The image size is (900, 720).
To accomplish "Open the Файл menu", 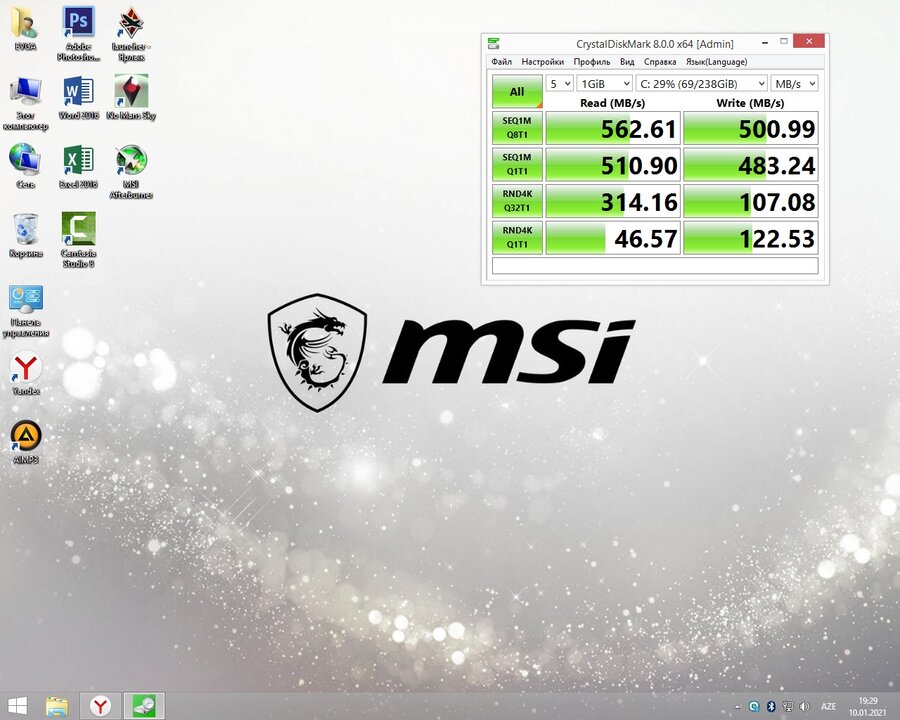I will coord(501,62).
